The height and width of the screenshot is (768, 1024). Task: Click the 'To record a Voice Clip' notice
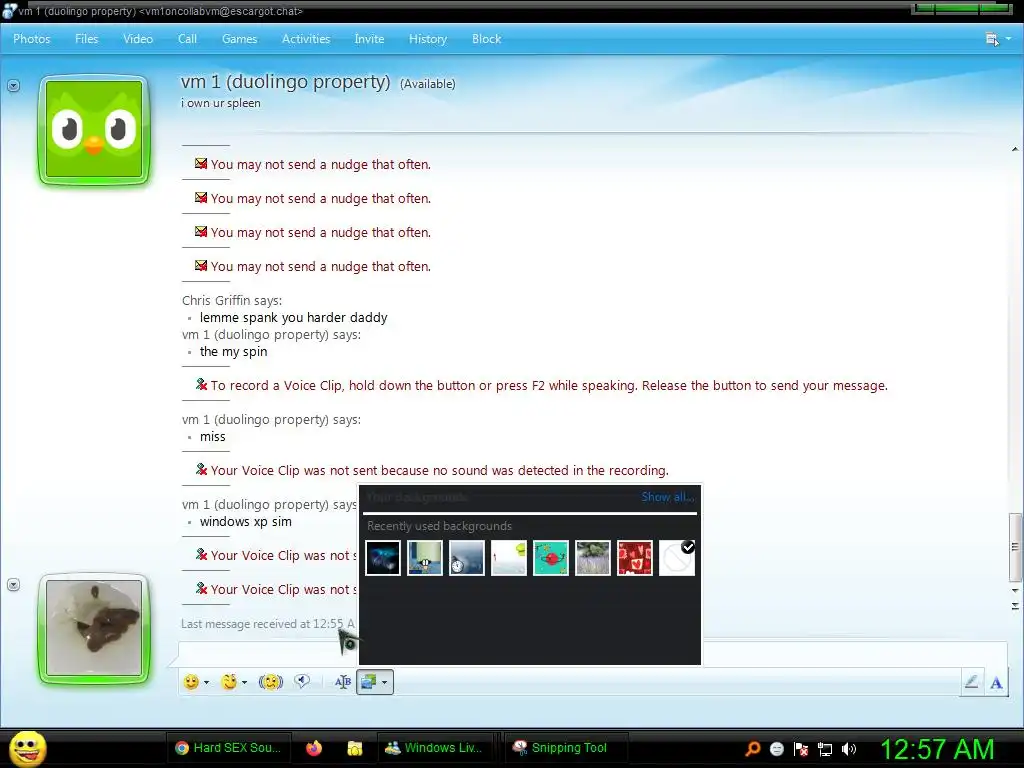coord(549,385)
